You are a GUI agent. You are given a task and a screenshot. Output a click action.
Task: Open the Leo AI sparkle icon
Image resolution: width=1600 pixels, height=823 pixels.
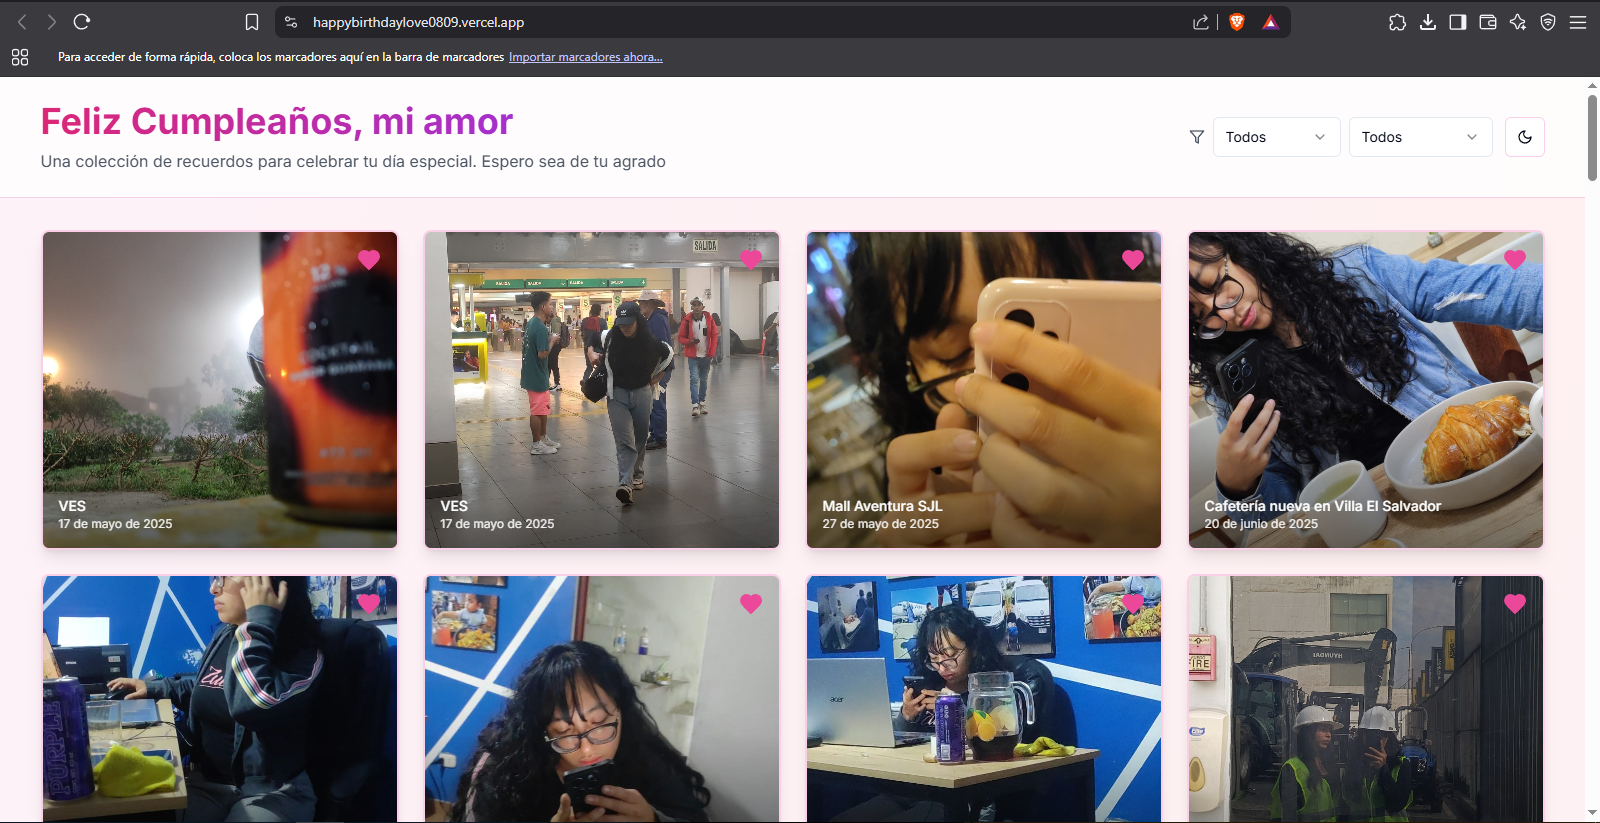(1518, 22)
